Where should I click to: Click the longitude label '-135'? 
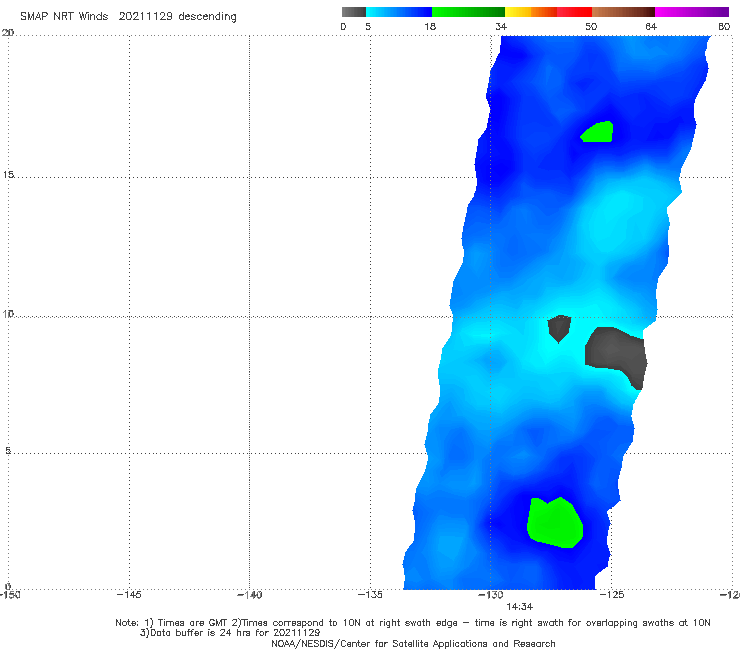[x=370, y=595]
